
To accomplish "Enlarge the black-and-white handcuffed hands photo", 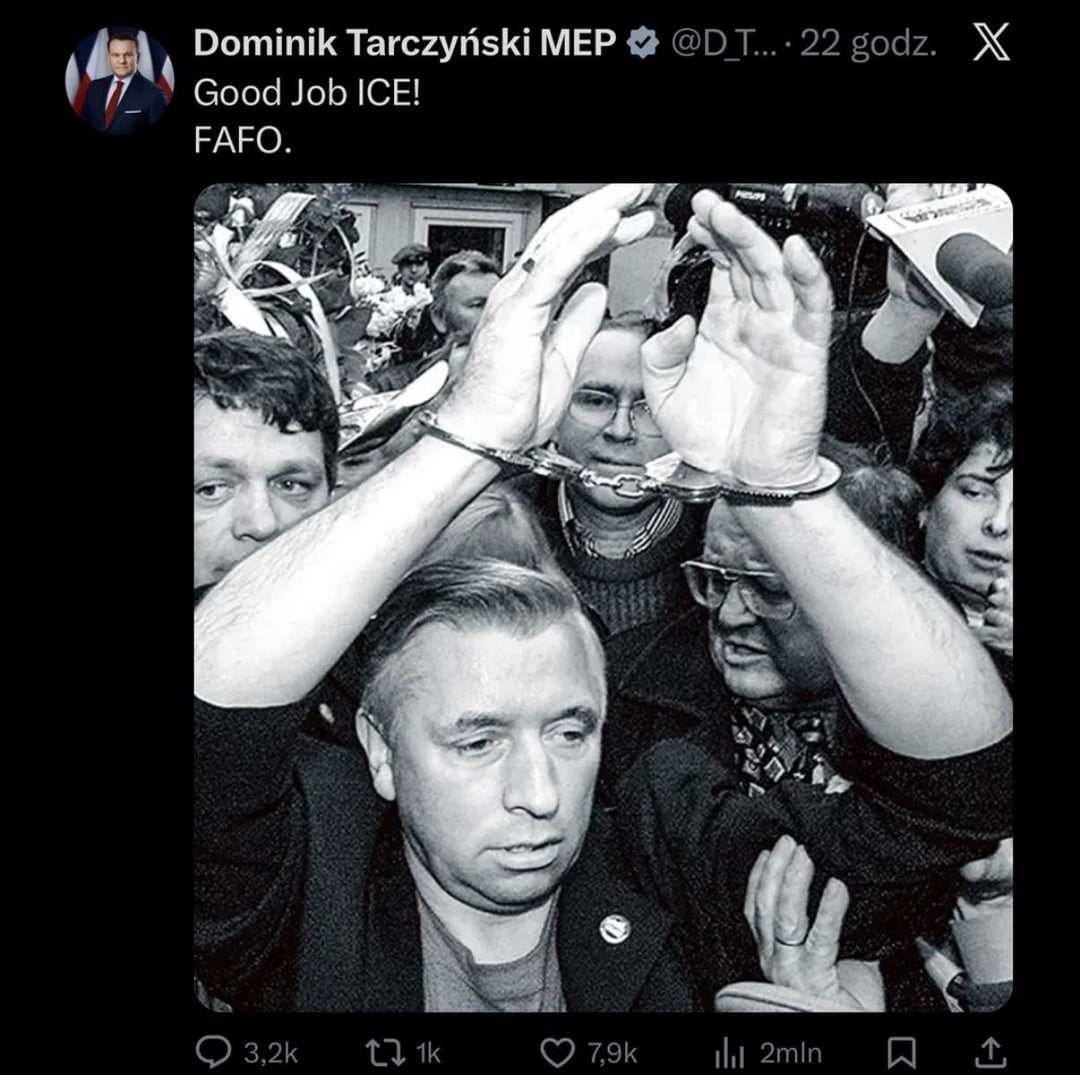I will (603, 597).
